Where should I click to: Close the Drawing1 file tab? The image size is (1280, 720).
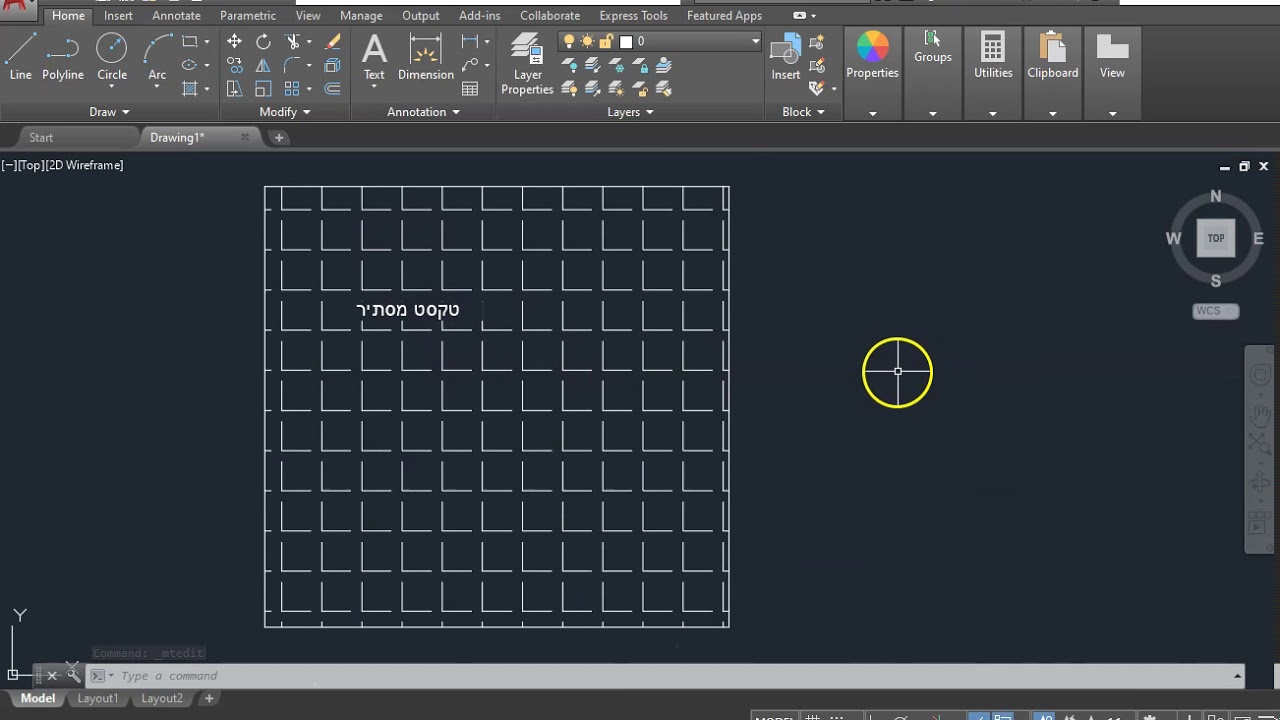click(245, 137)
